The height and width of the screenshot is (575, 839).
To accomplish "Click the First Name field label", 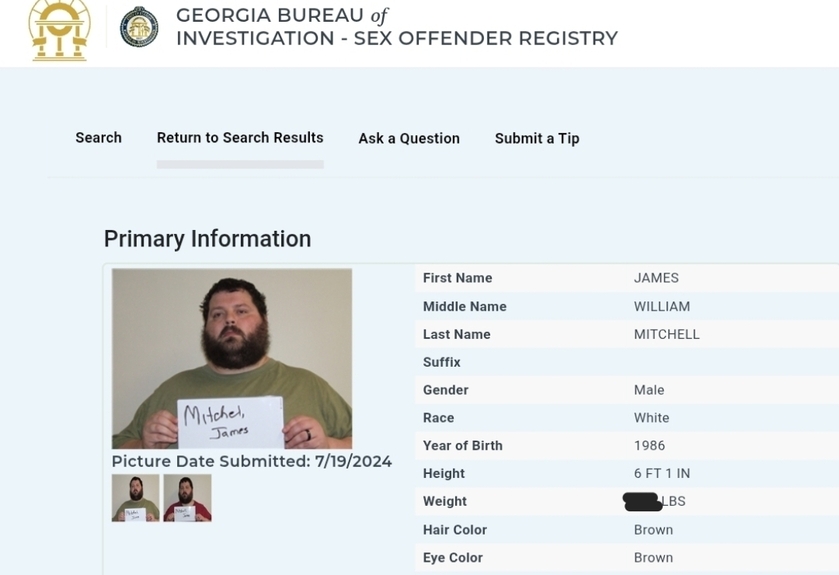I will (457, 278).
